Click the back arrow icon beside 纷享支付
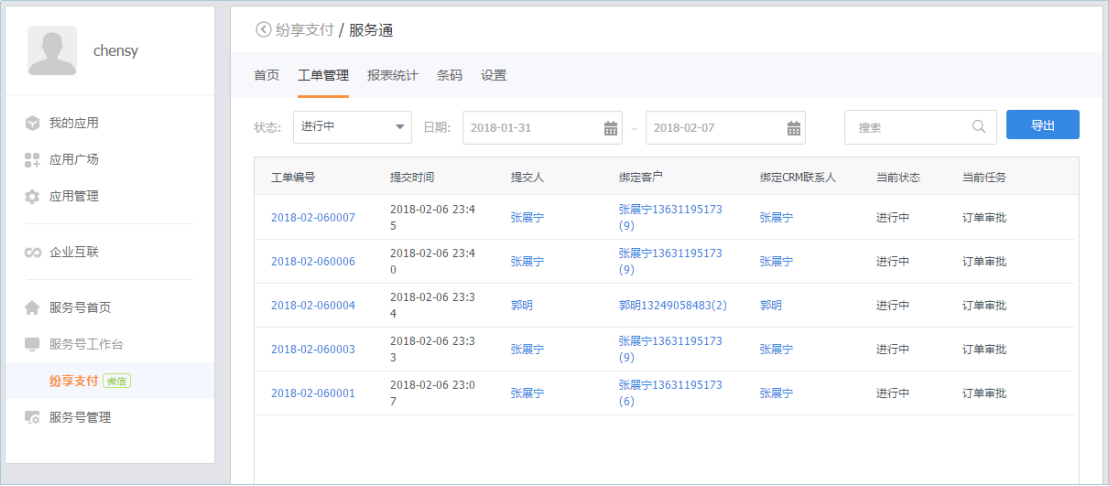This screenshot has height=486, width=1109. pyautogui.click(x=263, y=30)
